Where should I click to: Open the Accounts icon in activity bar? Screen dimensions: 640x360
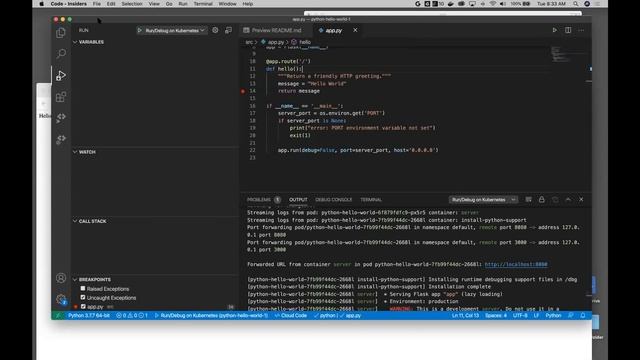tap(61, 278)
